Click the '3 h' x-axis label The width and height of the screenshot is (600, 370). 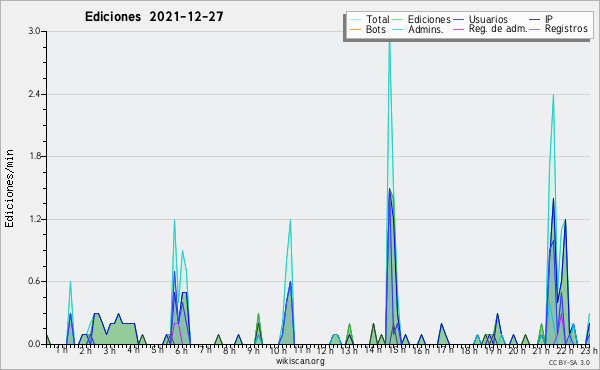click(x=109, y=350)
